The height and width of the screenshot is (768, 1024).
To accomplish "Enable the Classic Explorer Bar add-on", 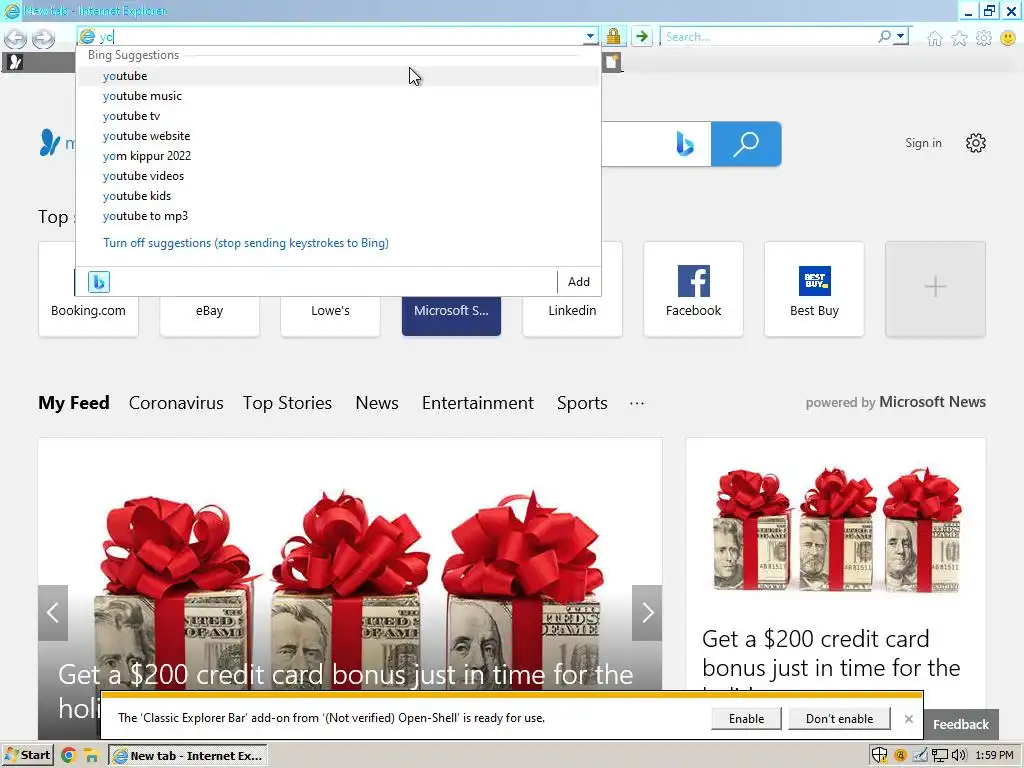I will pos(746,718).
